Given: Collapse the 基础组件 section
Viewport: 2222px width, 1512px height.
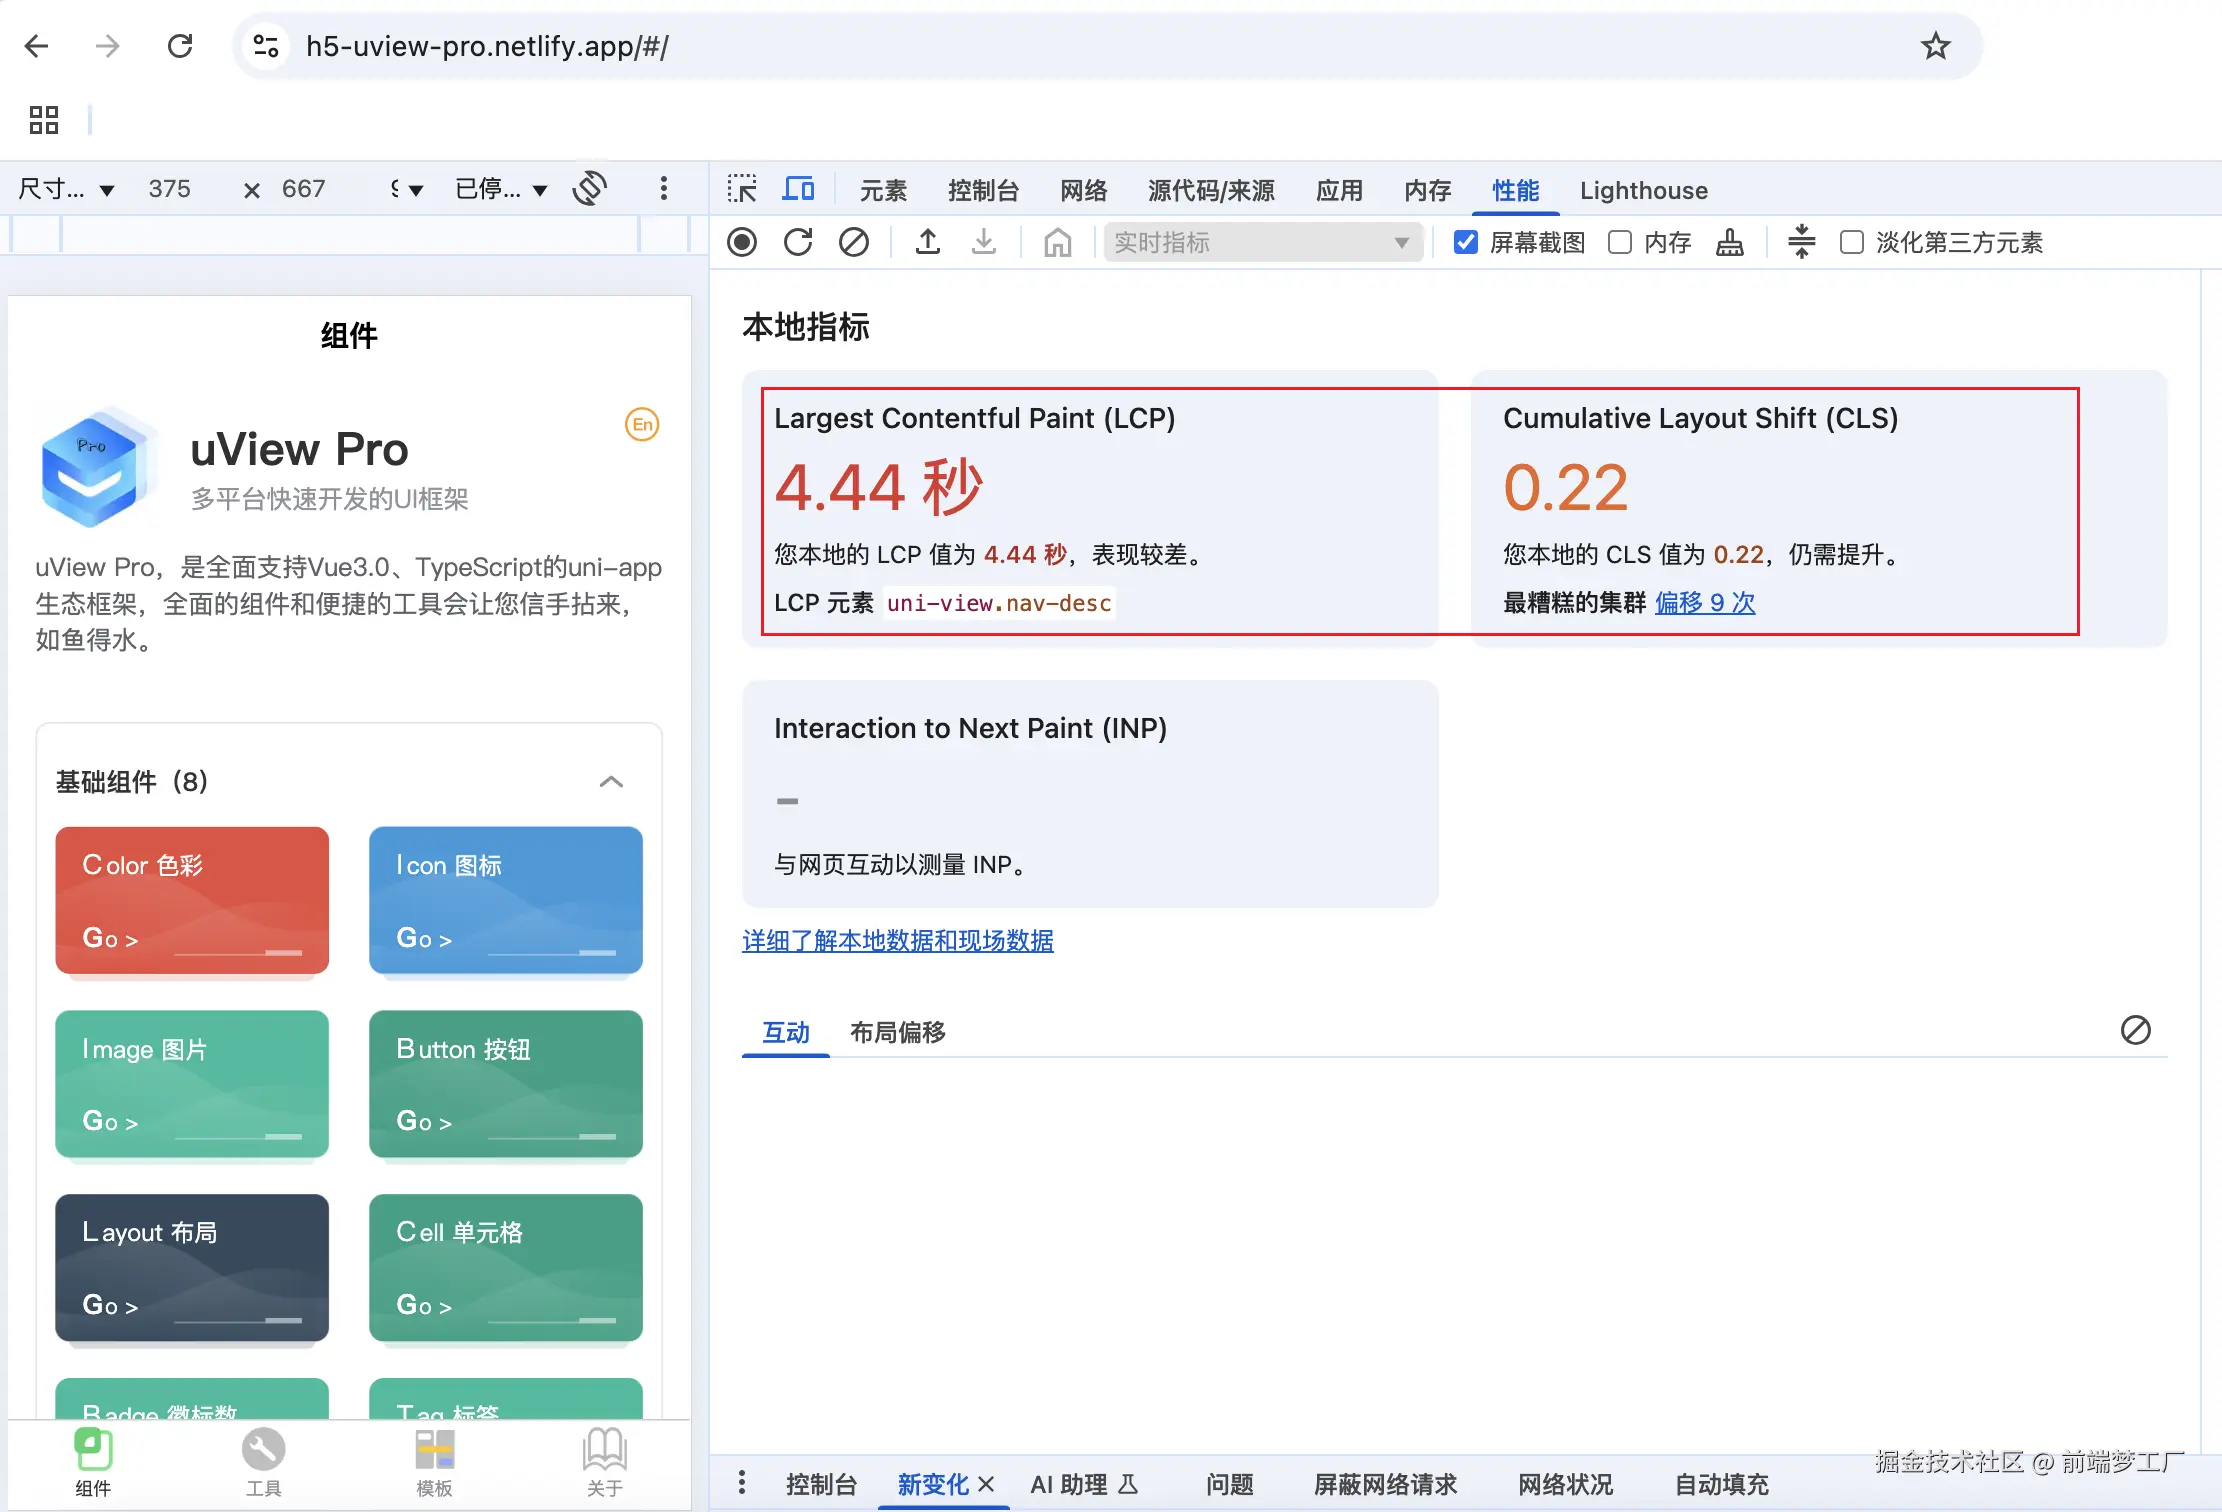Looking at the screenshot, I should click(611, 782).
